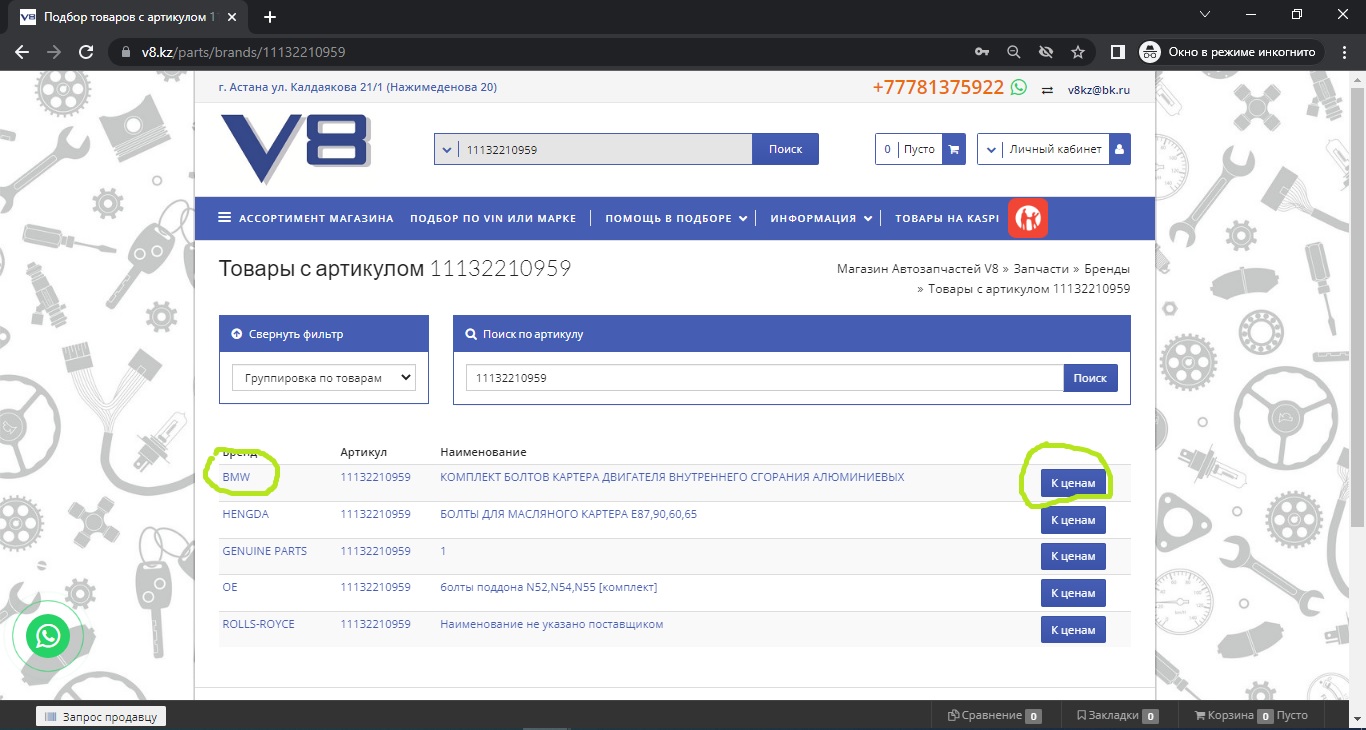Open the search category dropdown arrow in header

[446, 149]
